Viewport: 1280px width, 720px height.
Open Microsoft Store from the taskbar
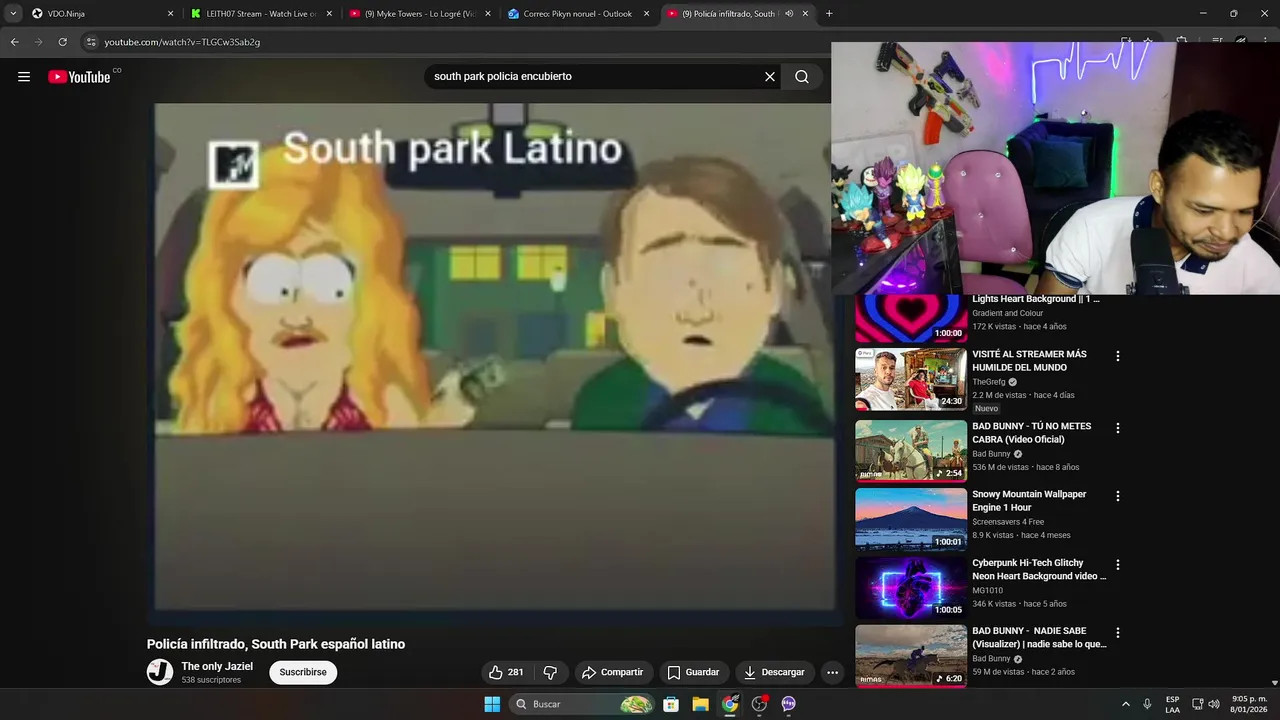[671, 704]
